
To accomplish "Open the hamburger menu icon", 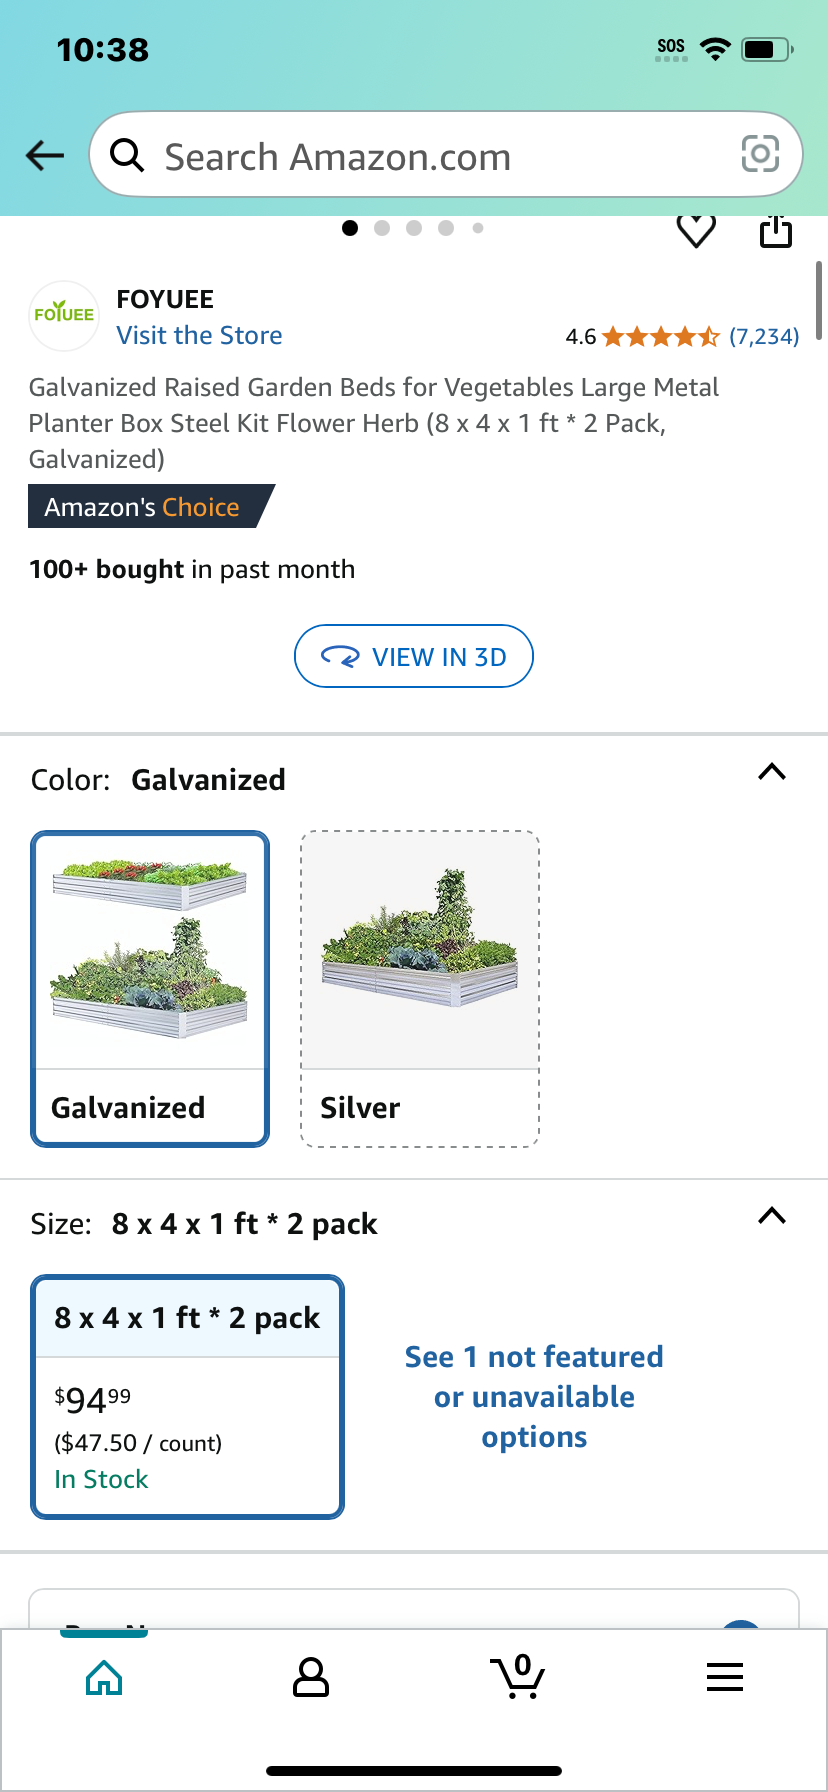I will coord(725,1677).
